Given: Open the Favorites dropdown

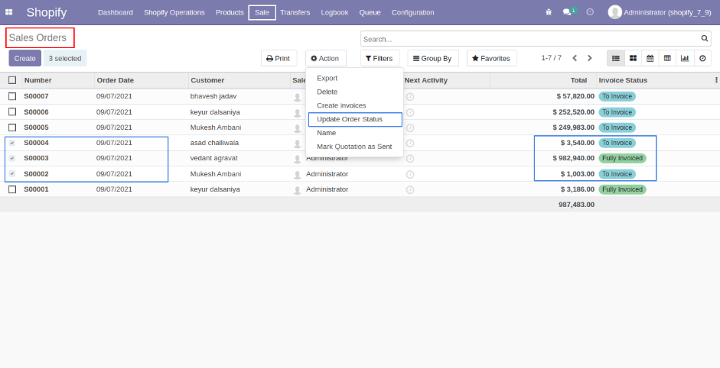Looking at the screenshot, I should (x=491, y=58).
